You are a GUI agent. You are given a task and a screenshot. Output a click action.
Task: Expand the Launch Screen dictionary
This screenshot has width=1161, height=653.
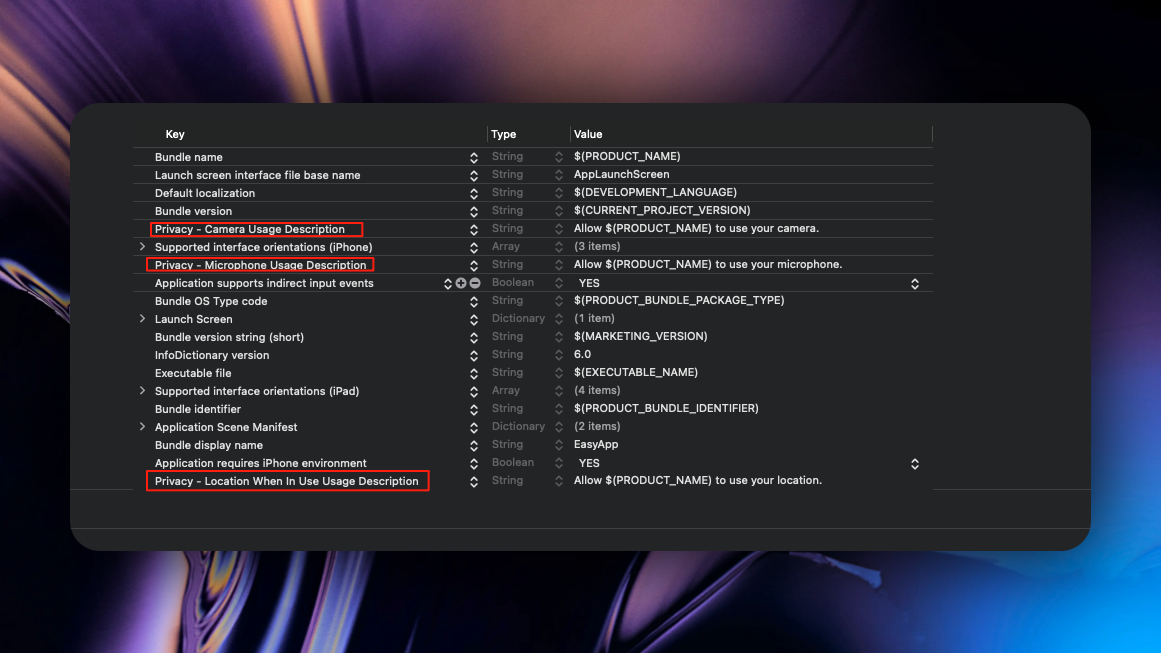(x=142, y=319)
